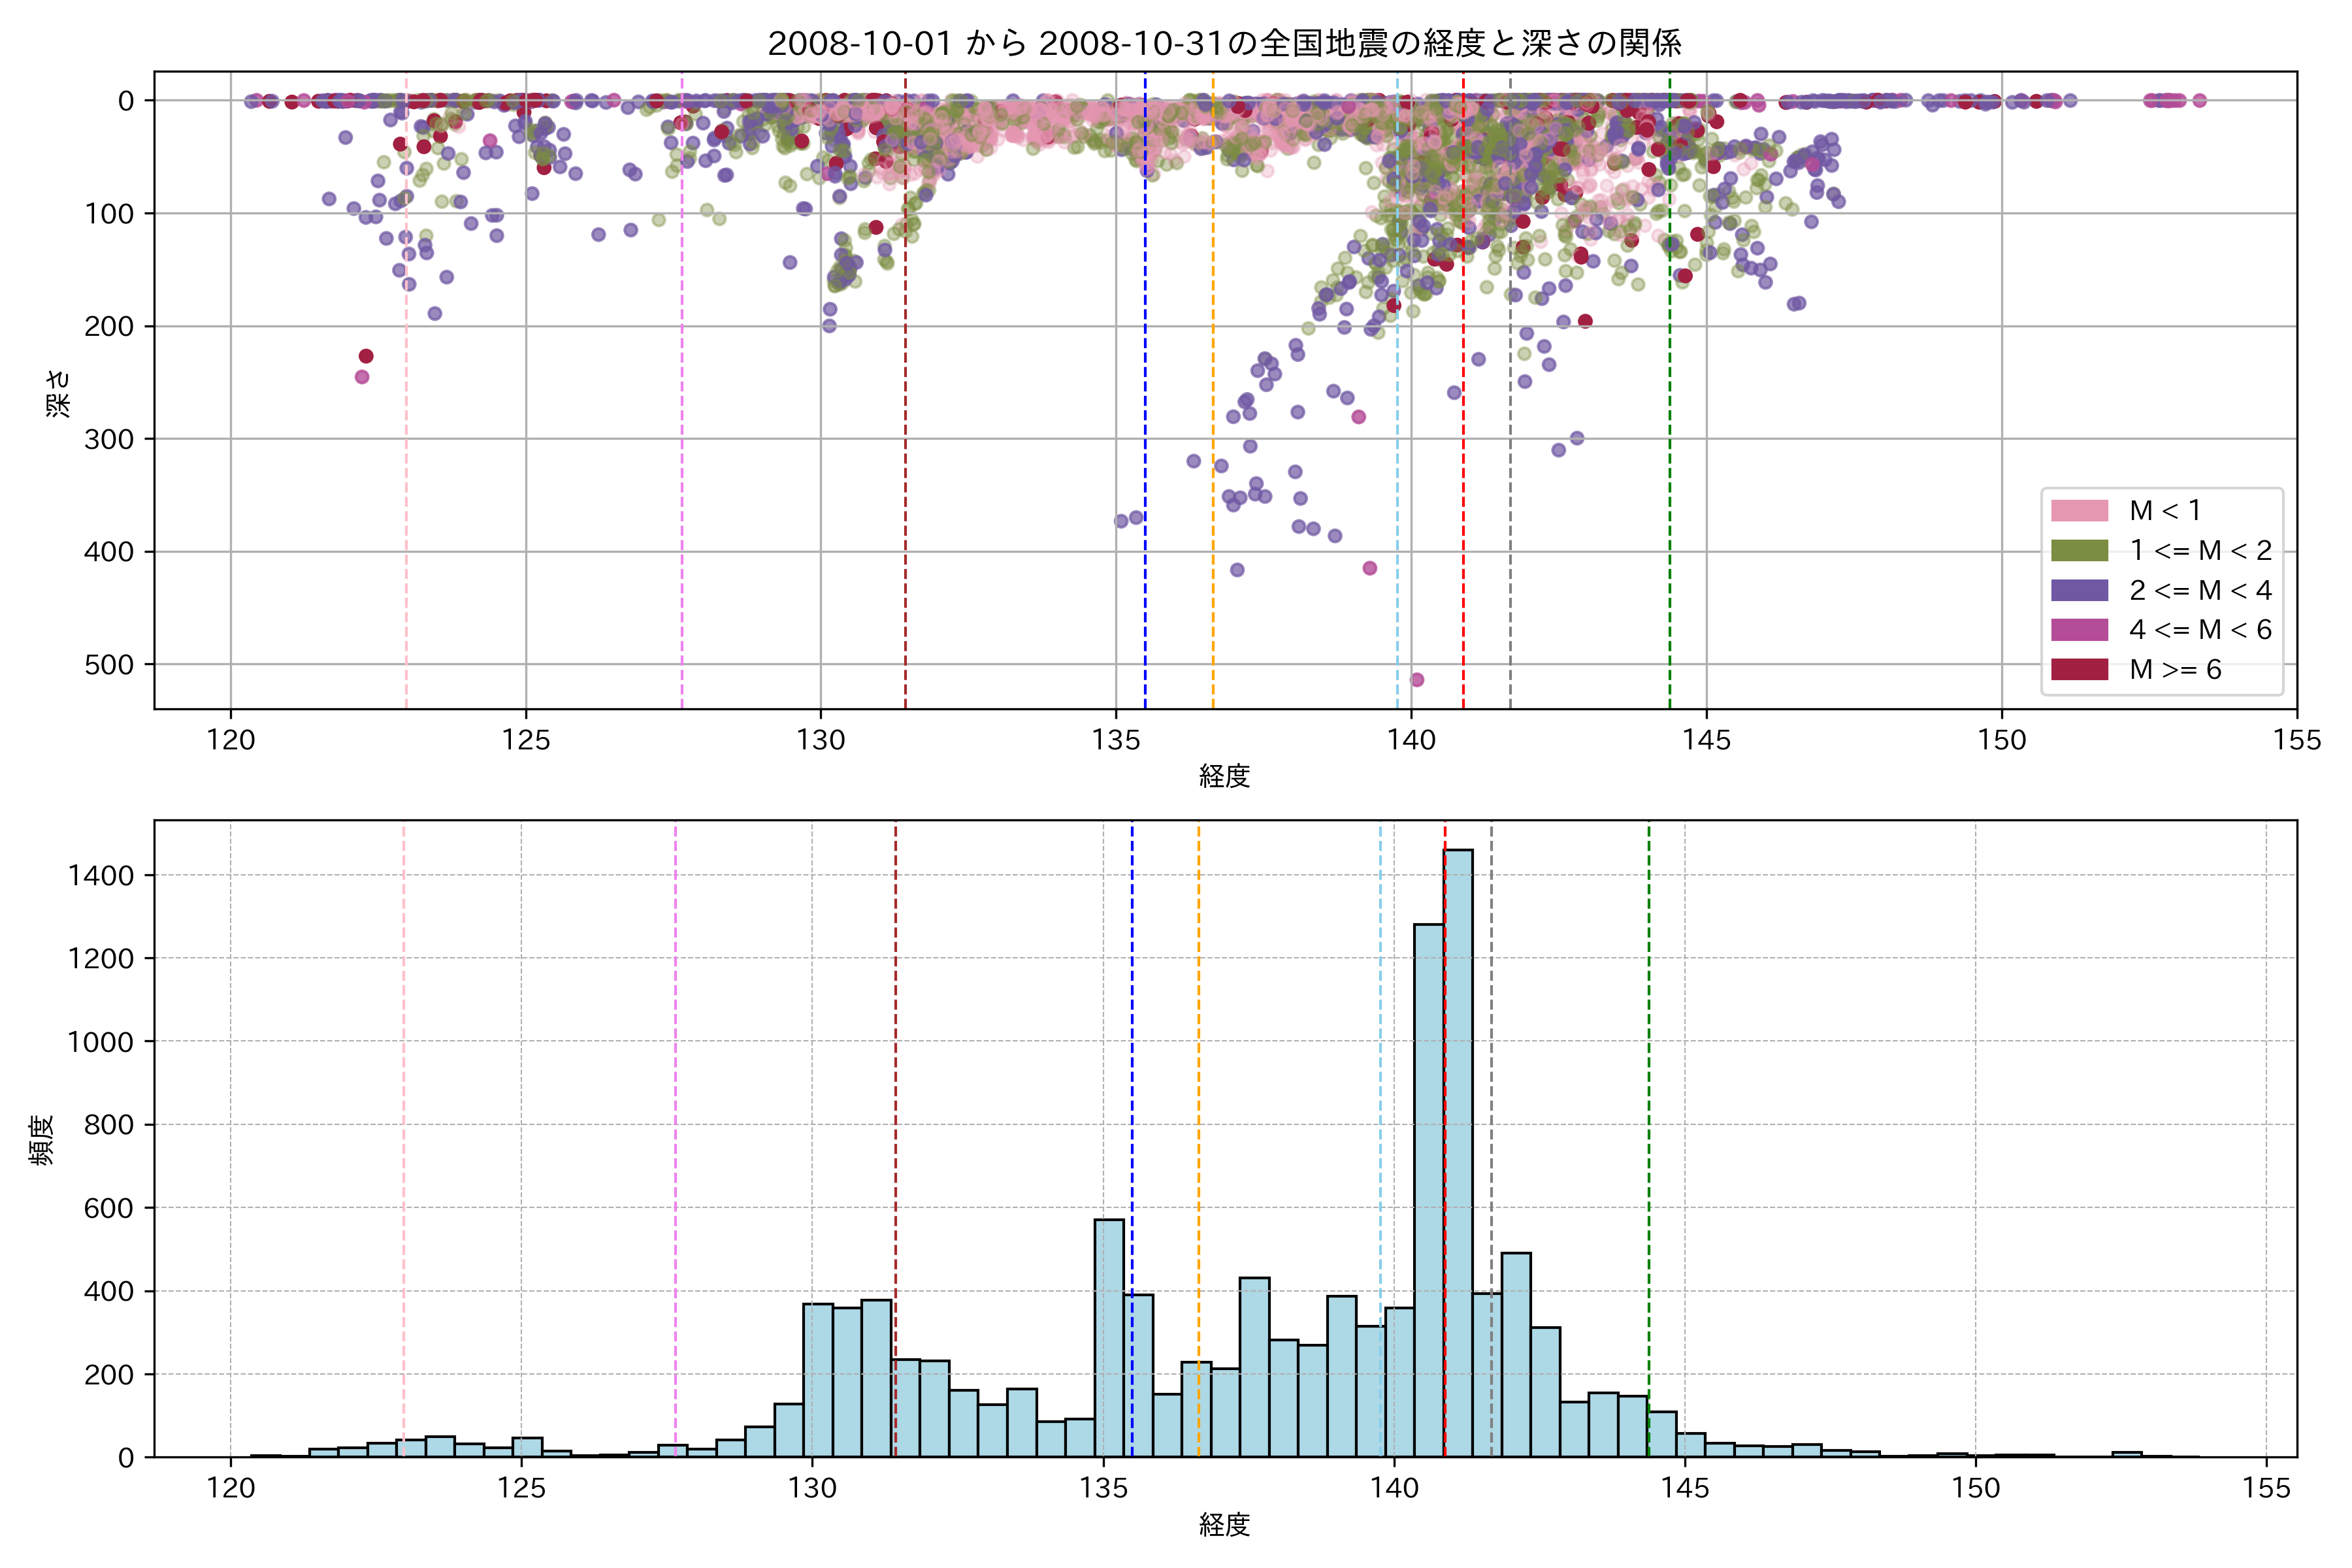2352x1568 pixels.
Task: Click the crimson M >= 6 legend swatch
Action: coord(2079,669)
